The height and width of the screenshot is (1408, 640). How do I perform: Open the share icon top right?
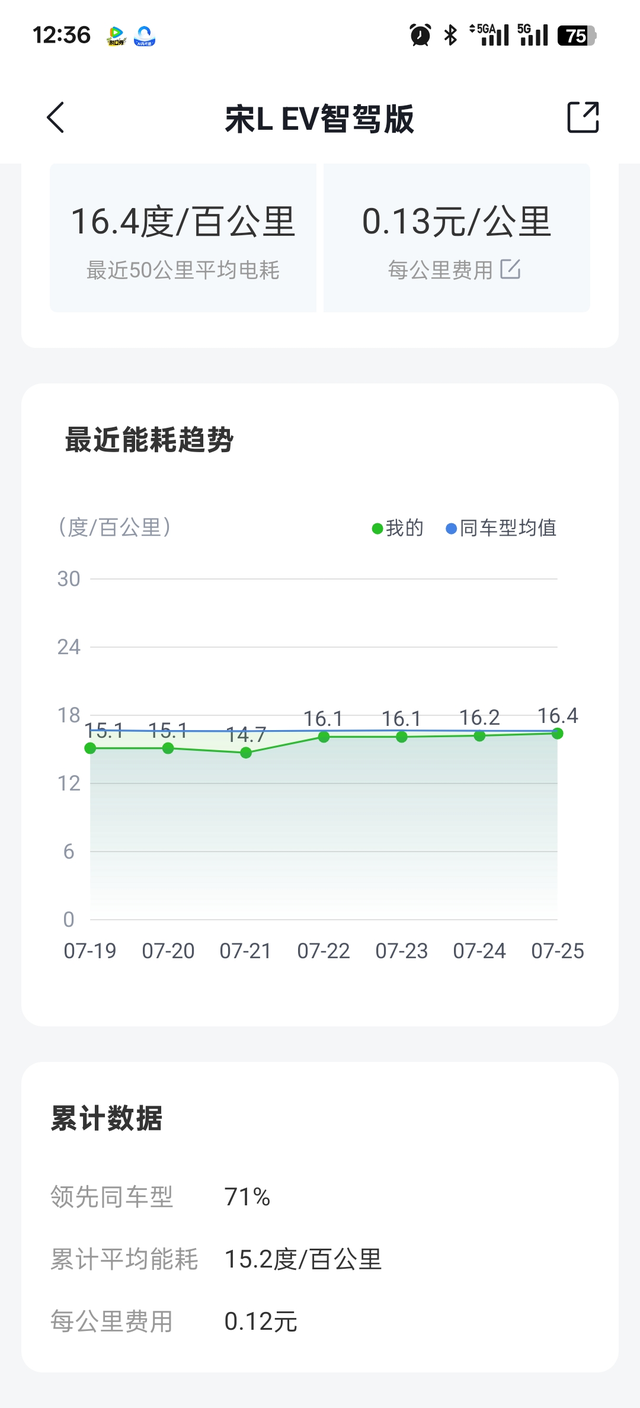click(584, 118)
